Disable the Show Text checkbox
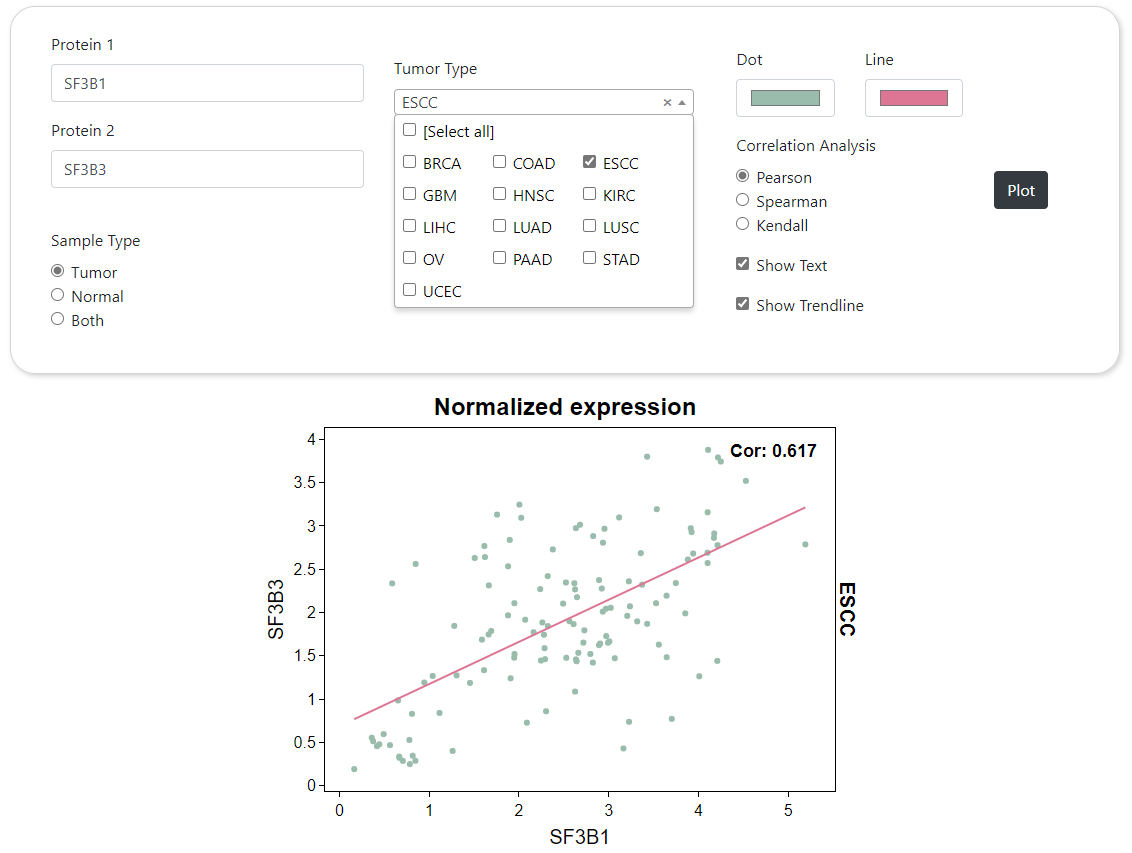Image resolution: width=1132 pixels, height=853 pixels. (743, 264)
